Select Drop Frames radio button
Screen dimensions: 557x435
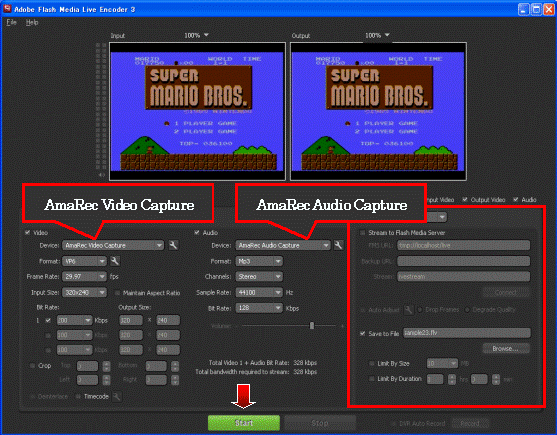click(420, 310)
